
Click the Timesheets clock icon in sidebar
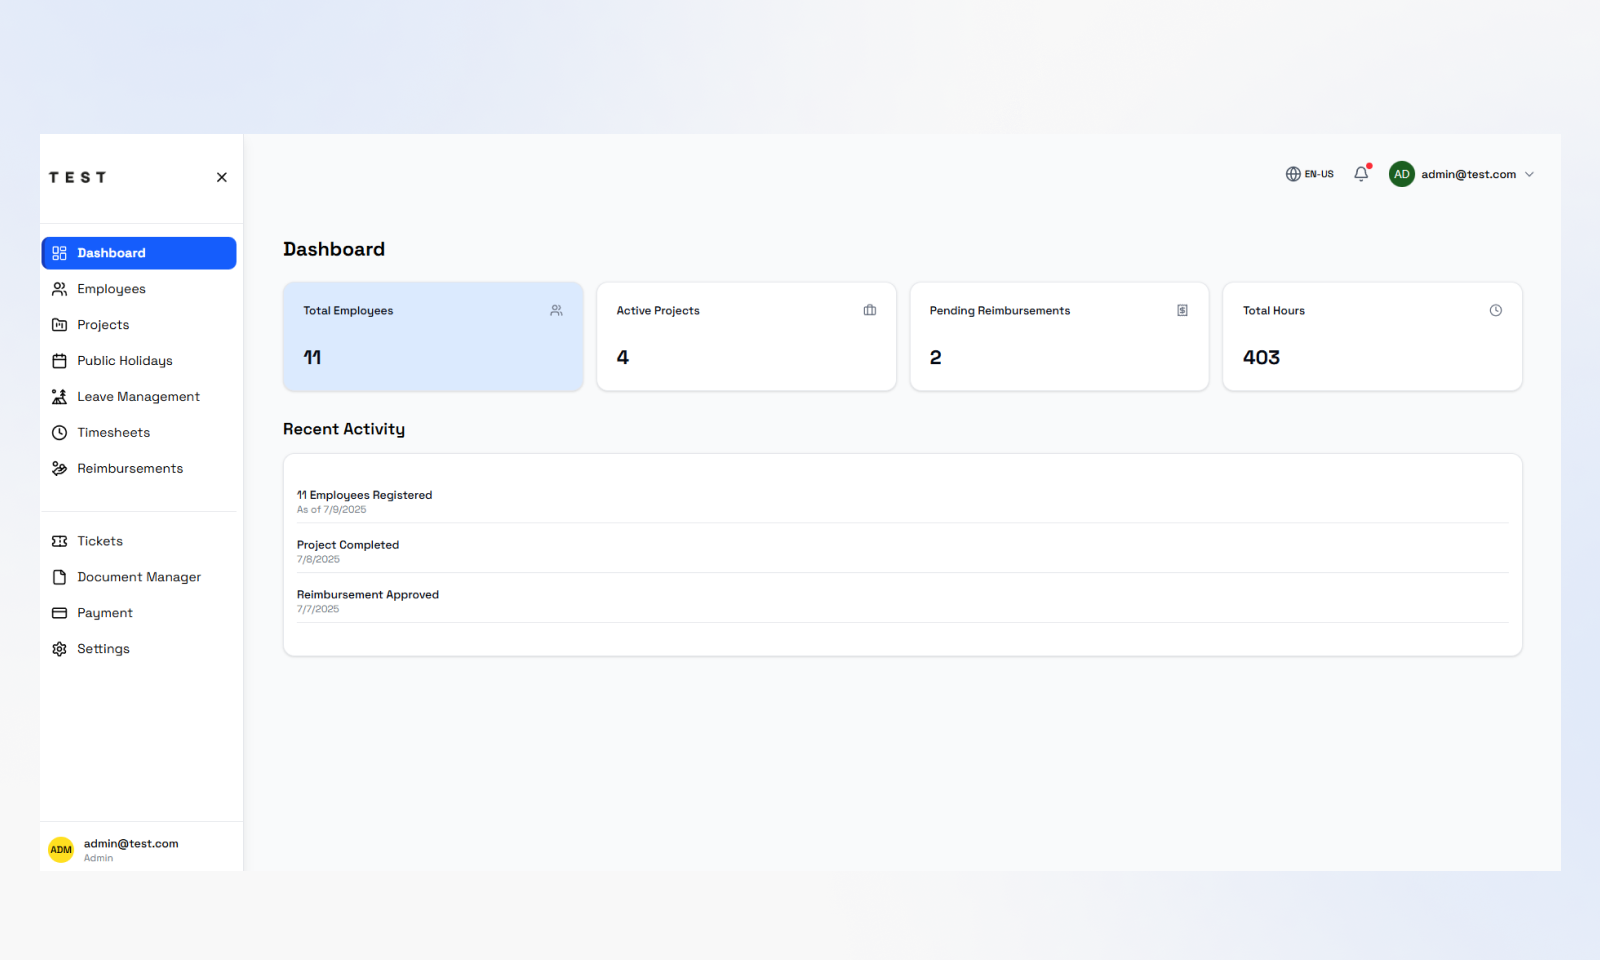click(59, 433)
